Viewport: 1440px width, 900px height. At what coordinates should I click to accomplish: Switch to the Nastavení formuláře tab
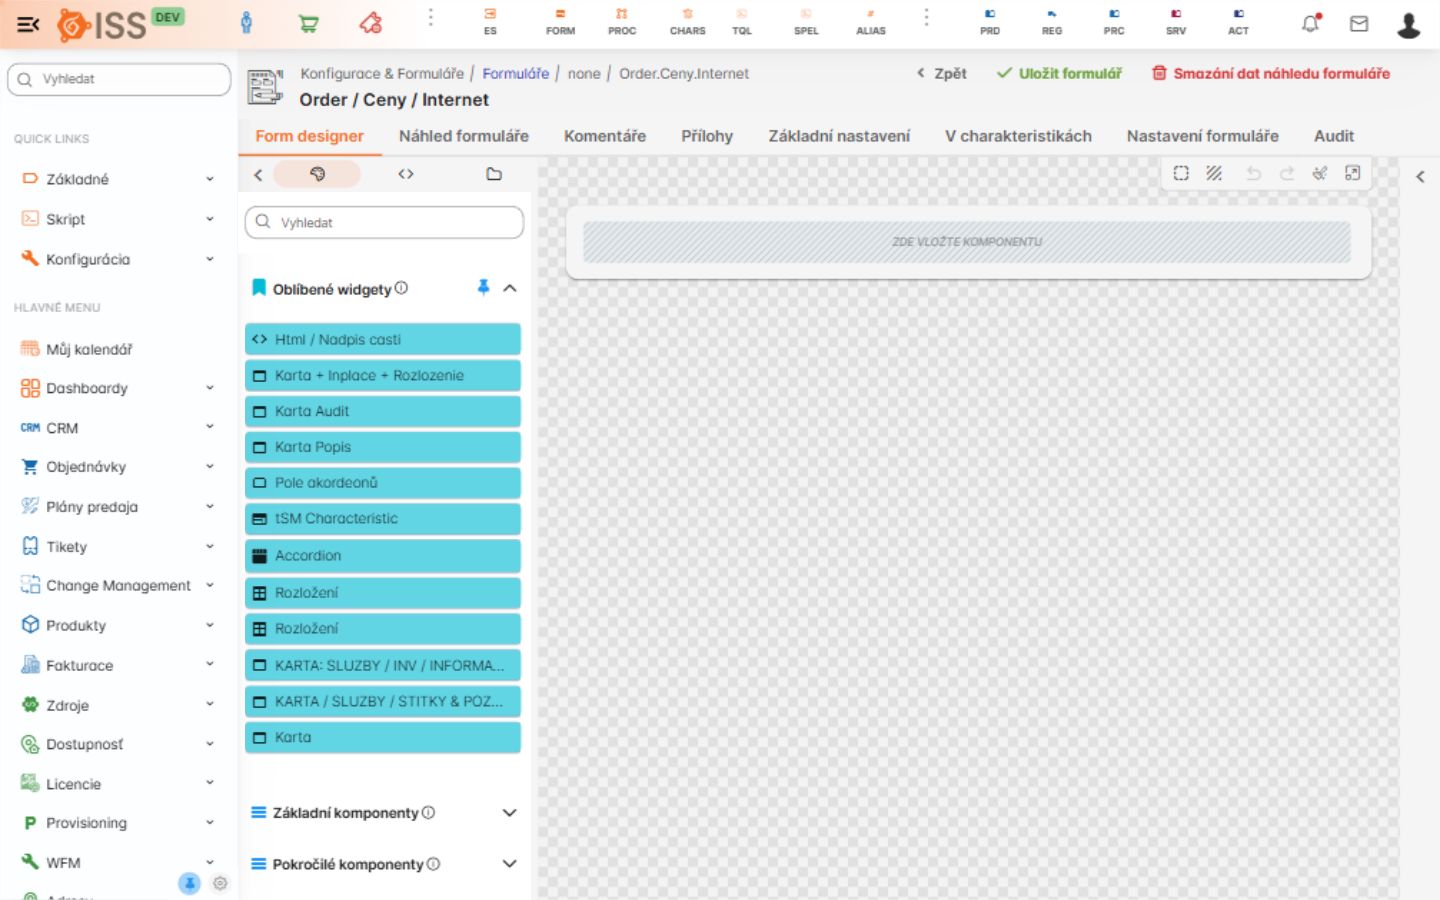(1202, 136)
